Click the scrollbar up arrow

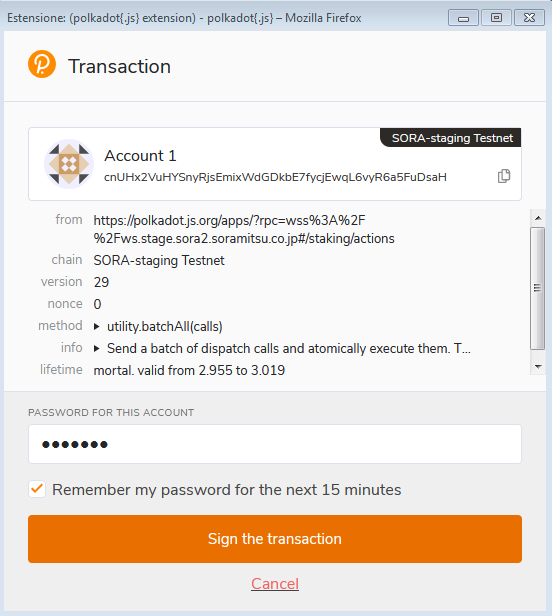(538, 218)
